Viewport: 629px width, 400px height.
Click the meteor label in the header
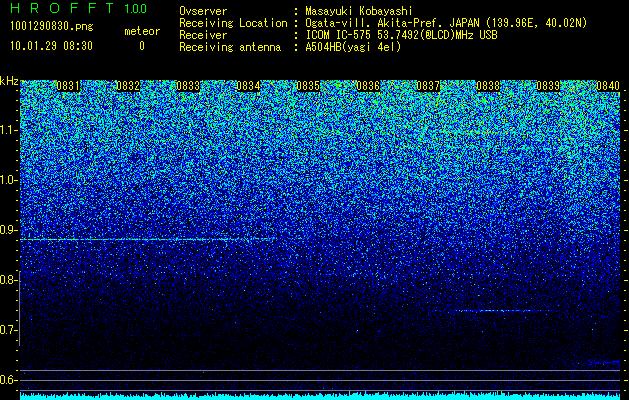click(142, 31)
